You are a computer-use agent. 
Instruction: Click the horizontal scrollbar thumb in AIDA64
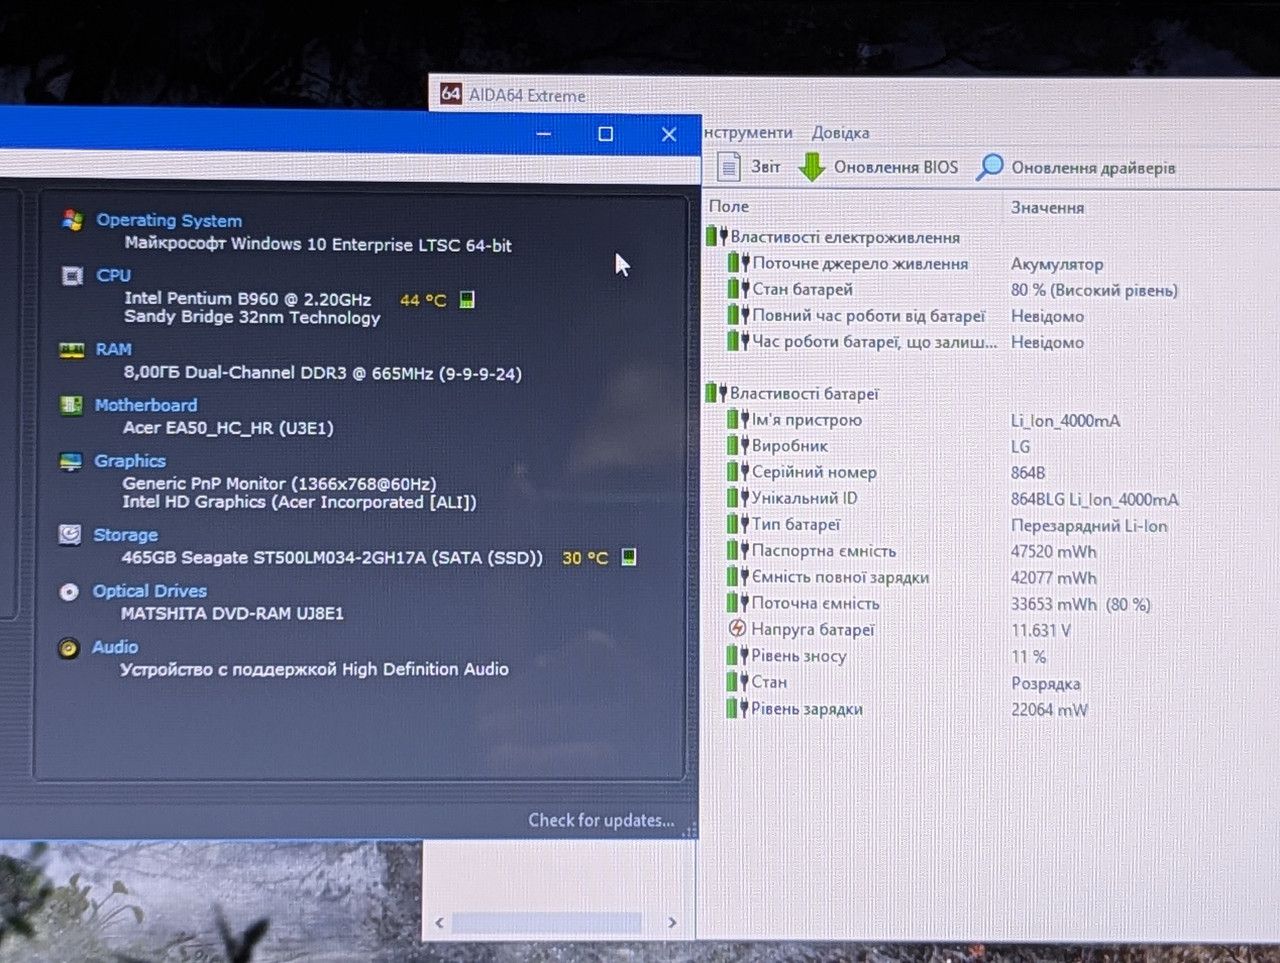pyautogui.click(x=546, y=922)
